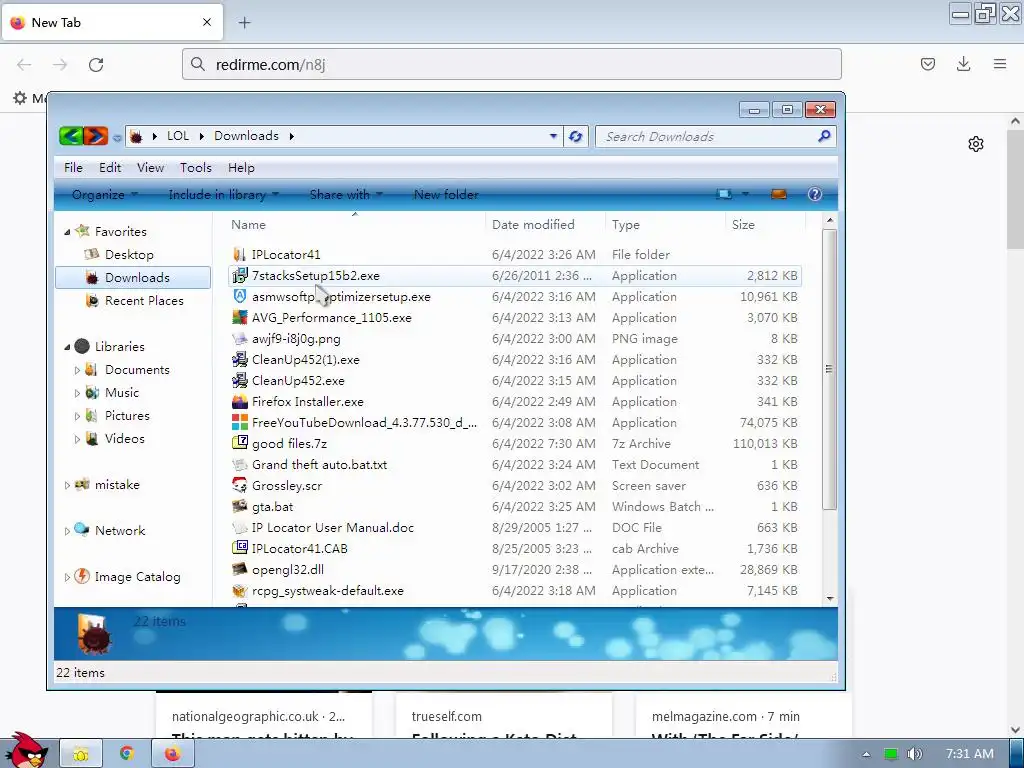This screenshot has height=768, width=1024.
Task: Click the change view icon in toolbar
Action: (x=724, y=194)
